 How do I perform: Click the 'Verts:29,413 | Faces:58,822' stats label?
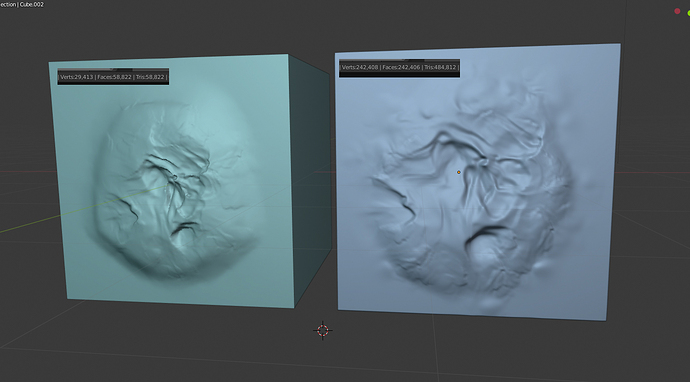pyautogui.click(x=113, y=77)
